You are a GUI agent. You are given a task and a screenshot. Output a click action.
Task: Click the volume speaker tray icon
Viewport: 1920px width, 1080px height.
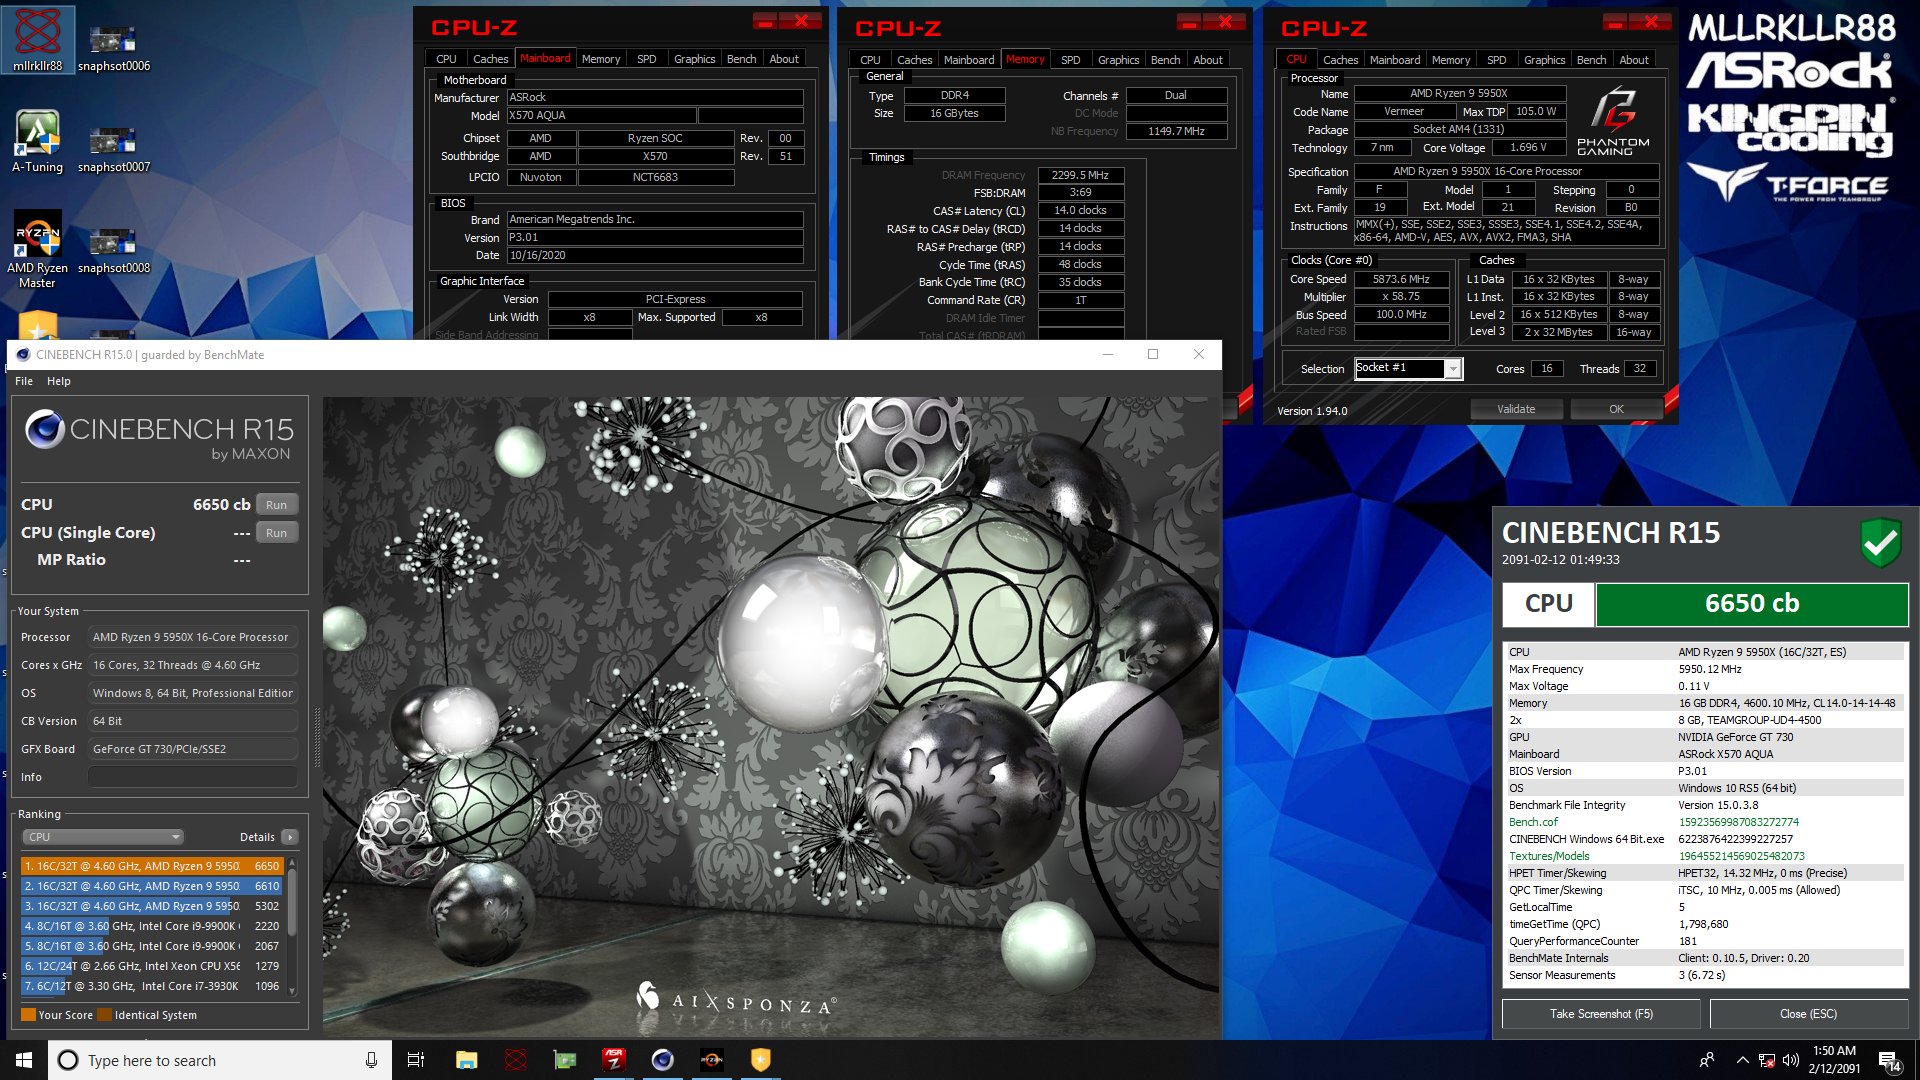click(x=1791, y=1060)
